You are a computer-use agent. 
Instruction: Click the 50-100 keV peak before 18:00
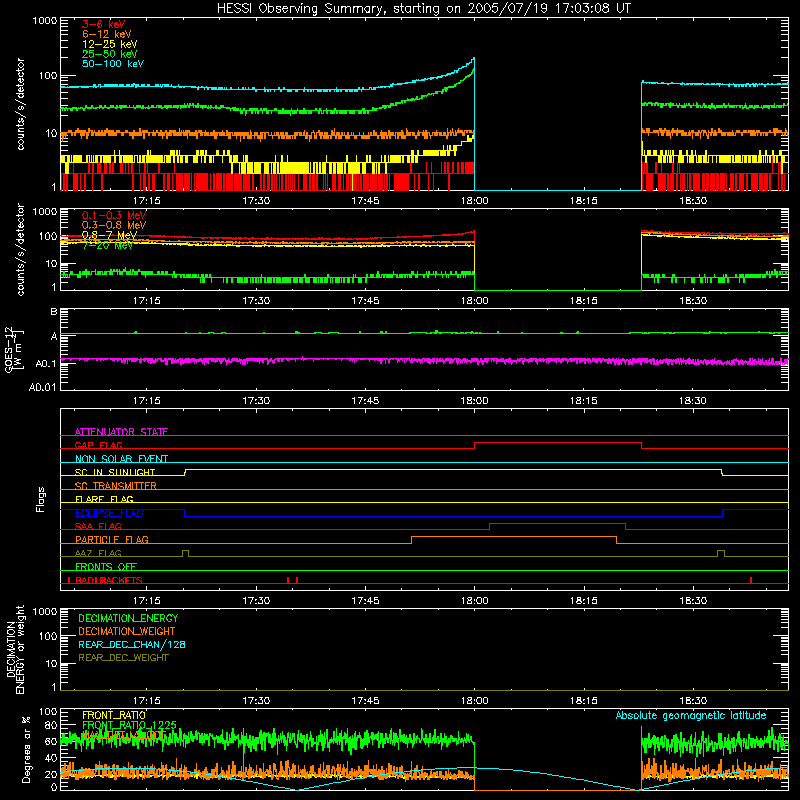[473, 59]
